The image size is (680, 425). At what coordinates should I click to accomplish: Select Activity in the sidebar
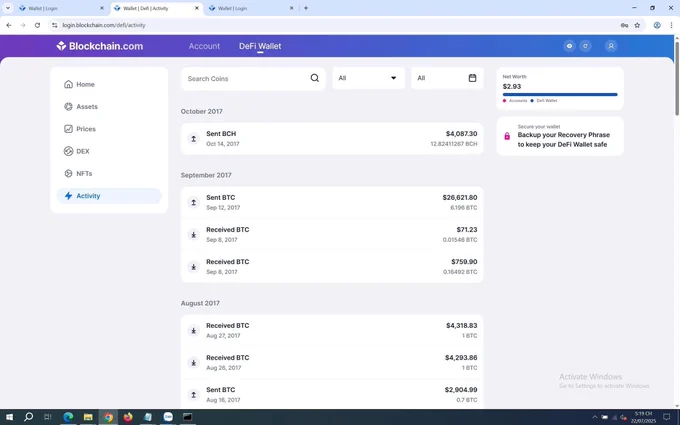click(109, 196)
